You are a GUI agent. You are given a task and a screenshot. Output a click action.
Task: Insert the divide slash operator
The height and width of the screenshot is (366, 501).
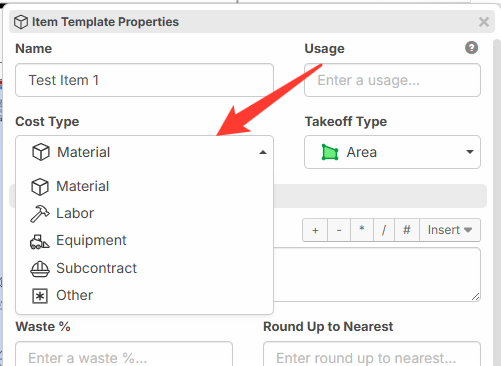(x=384, y=230)
